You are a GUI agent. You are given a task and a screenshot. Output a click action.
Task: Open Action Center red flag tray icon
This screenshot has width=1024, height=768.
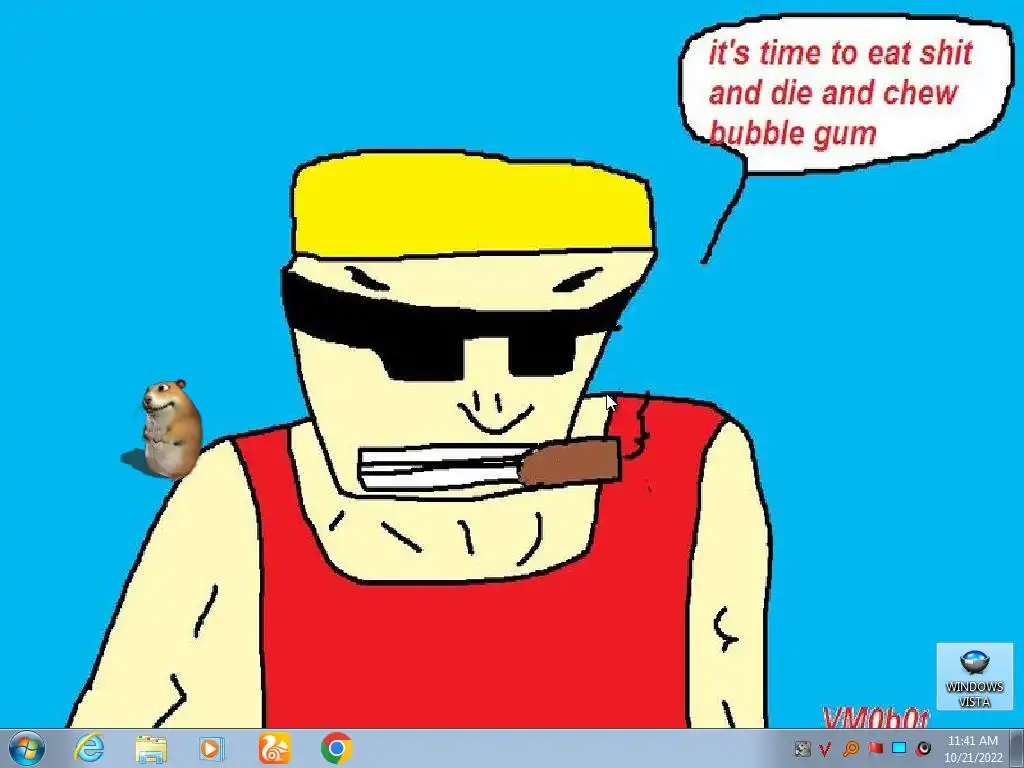point(876,748)
